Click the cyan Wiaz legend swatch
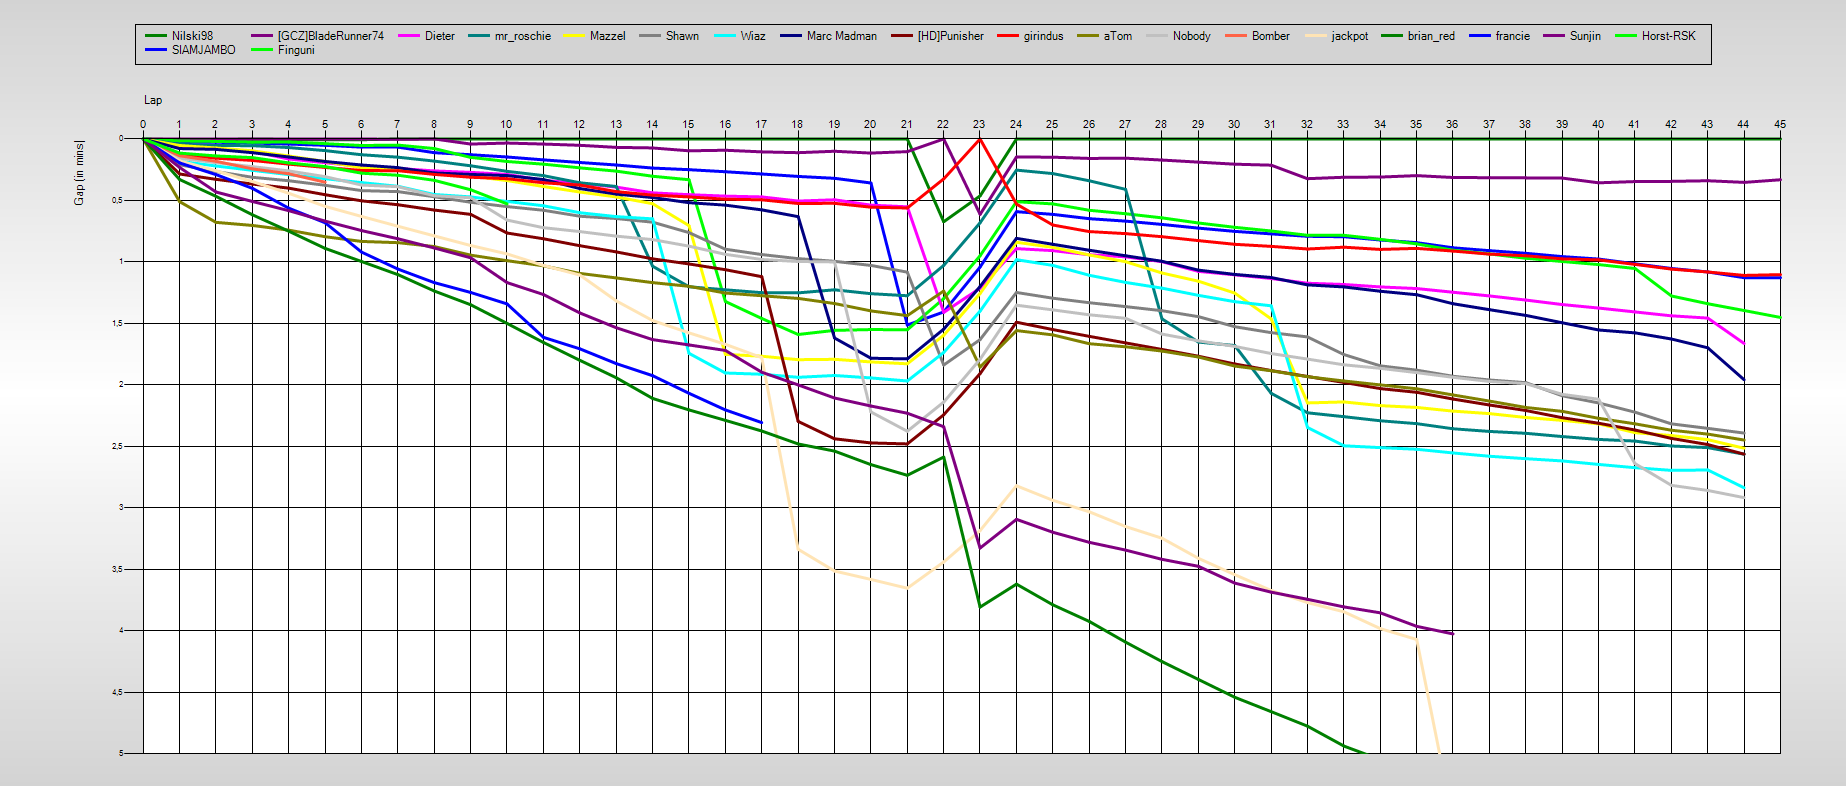 (724, 36)
